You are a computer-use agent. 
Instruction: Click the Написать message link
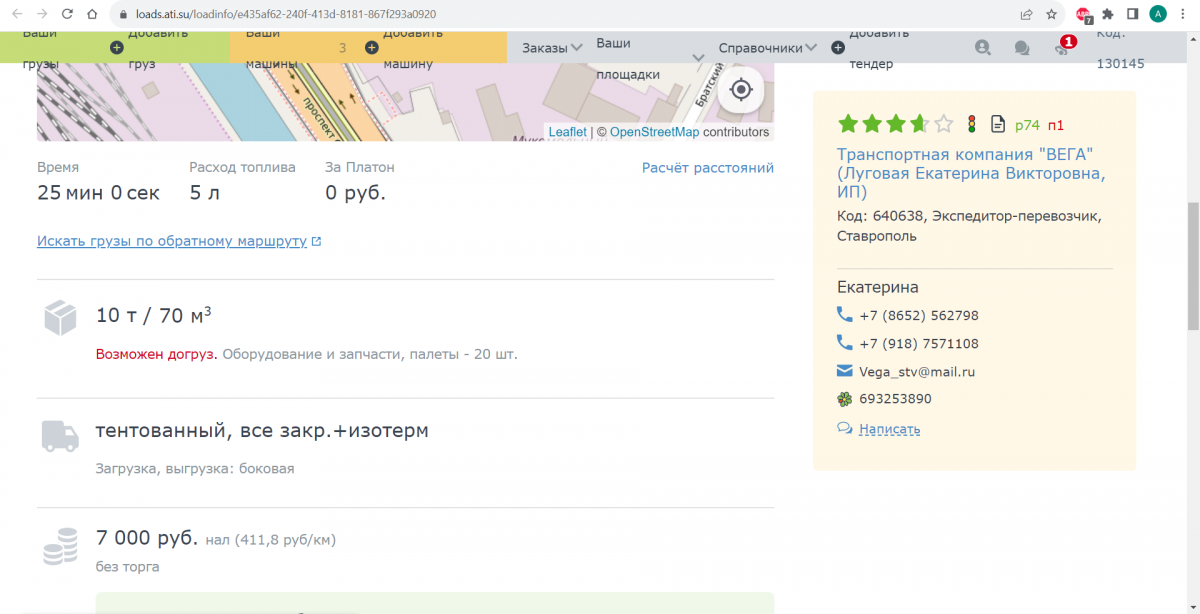[x=889, y=429]
